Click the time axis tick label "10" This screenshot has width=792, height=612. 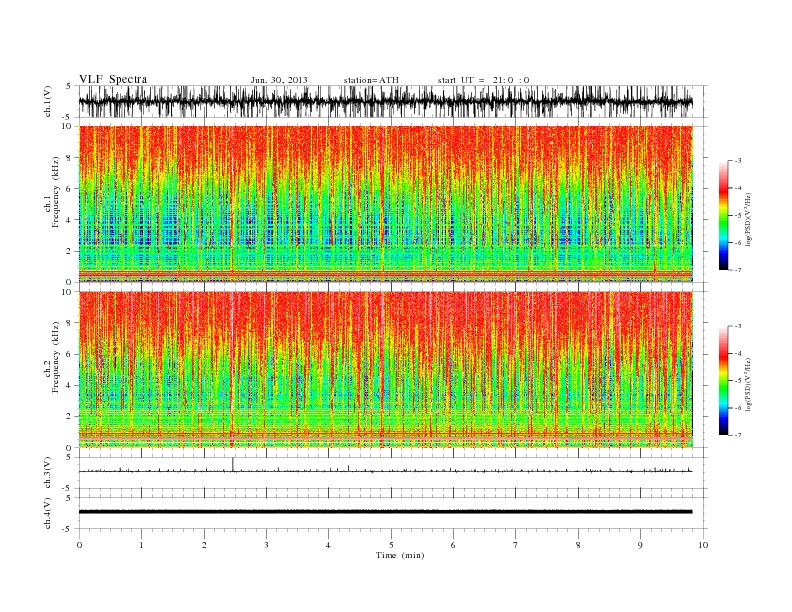click(703, 545)
